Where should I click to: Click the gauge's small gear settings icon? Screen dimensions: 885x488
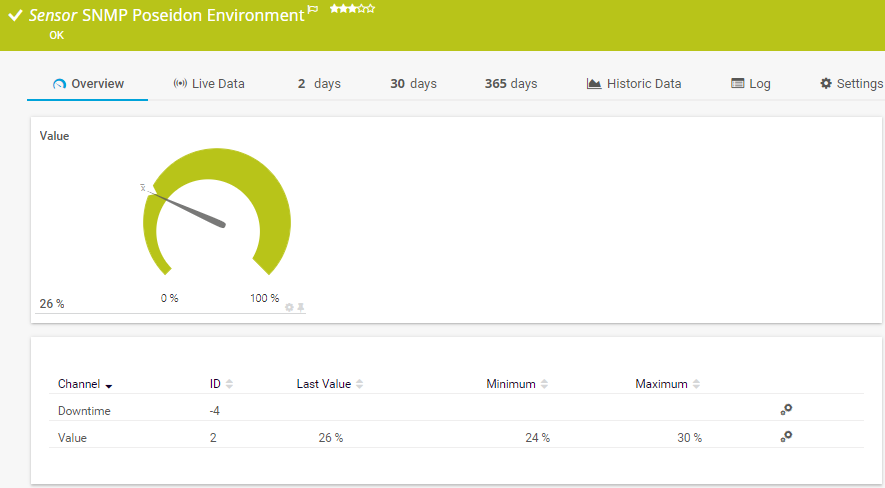[289, 307]
